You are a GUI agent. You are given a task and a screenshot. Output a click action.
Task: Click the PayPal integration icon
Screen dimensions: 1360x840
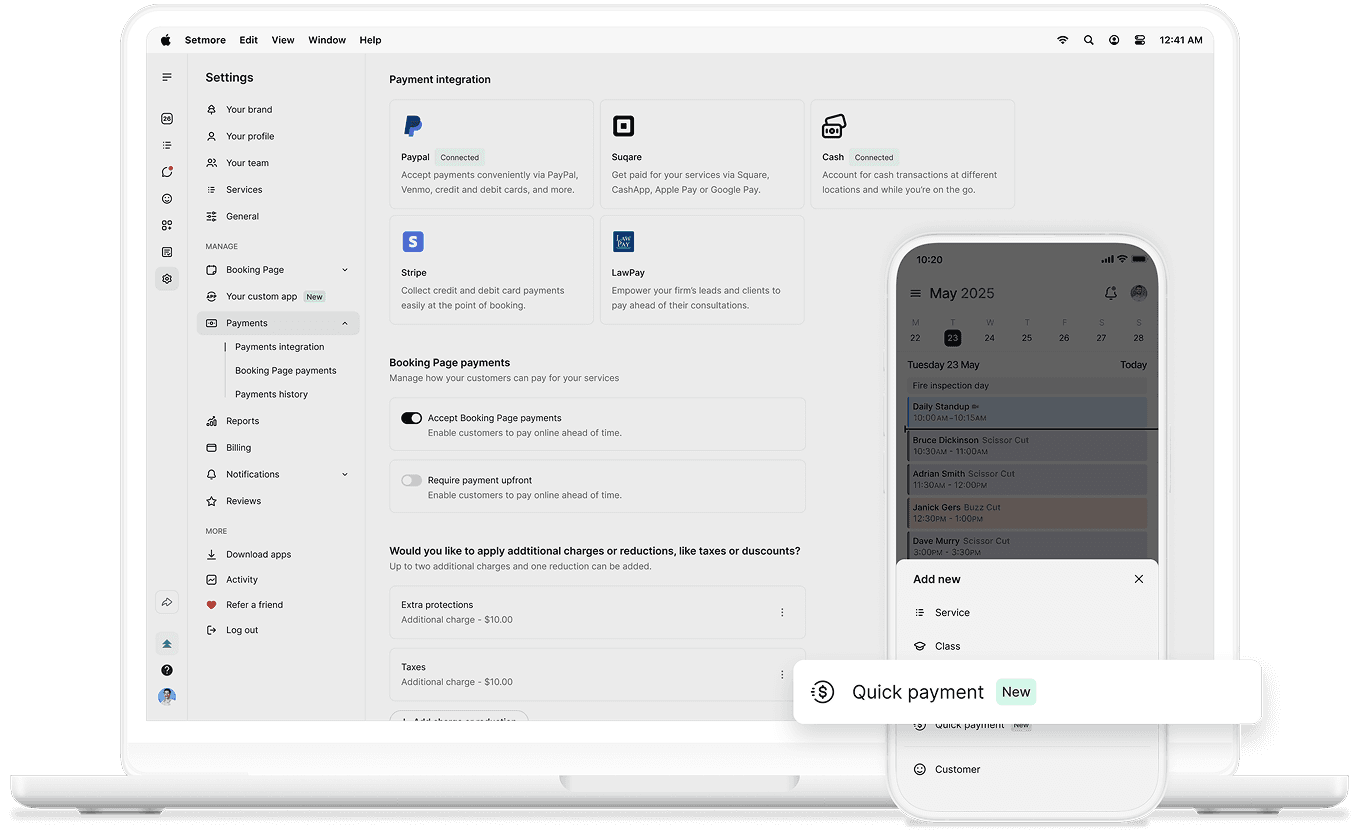(x=413, y=125)
